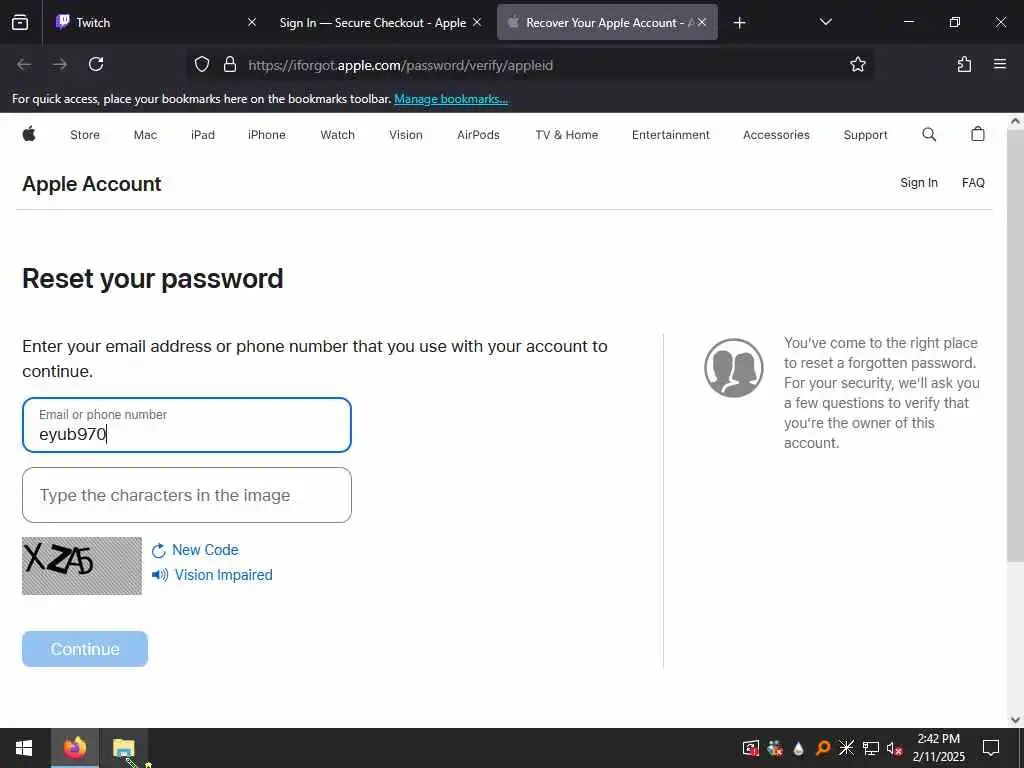The image size is (1024, 768).
Task: Click Apple Account heading link
Action: coord(91,184)
